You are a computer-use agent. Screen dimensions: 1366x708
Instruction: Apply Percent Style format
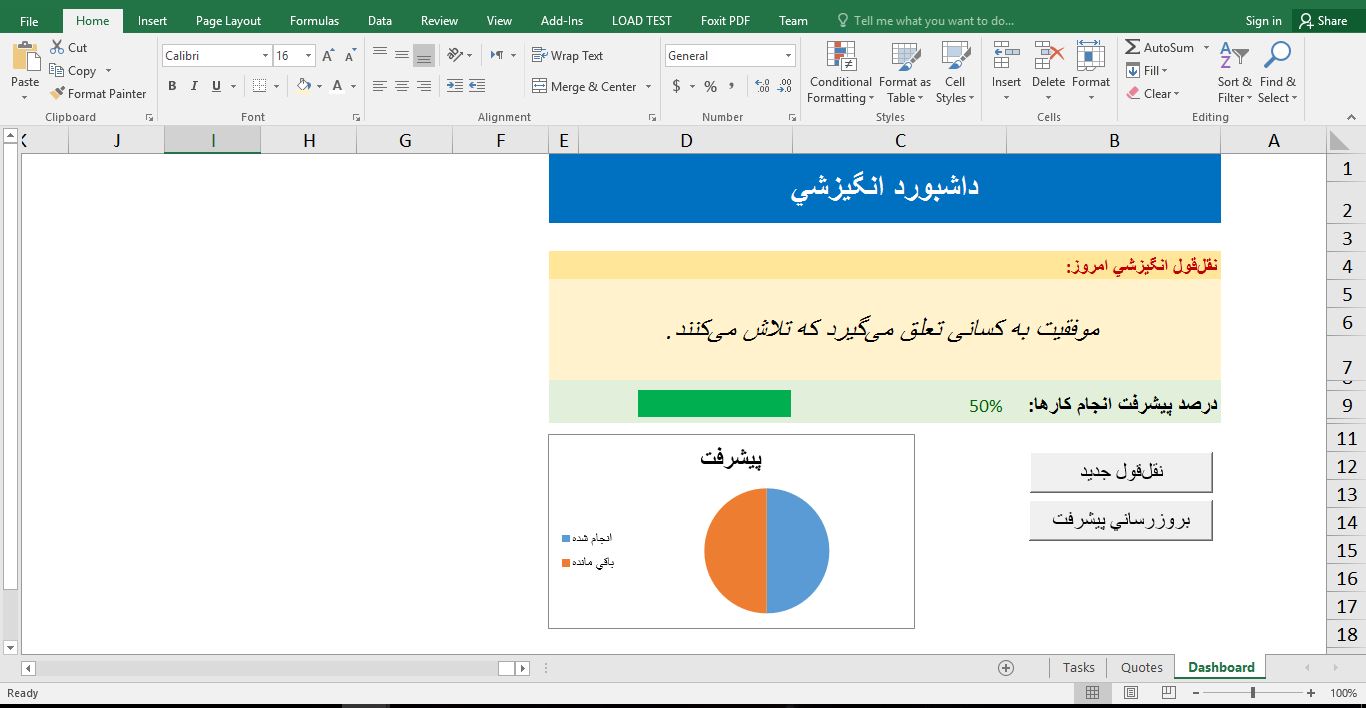tap(710, 86)
